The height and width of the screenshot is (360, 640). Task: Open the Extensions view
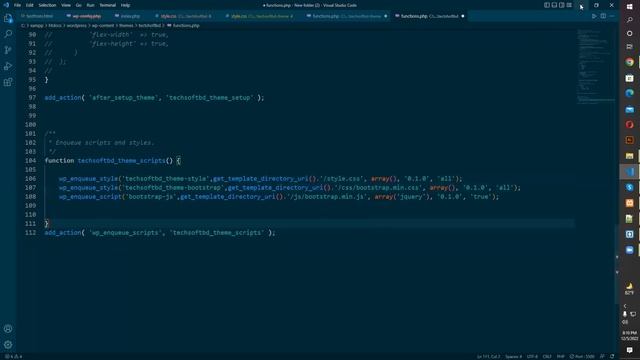click(8, 82)
